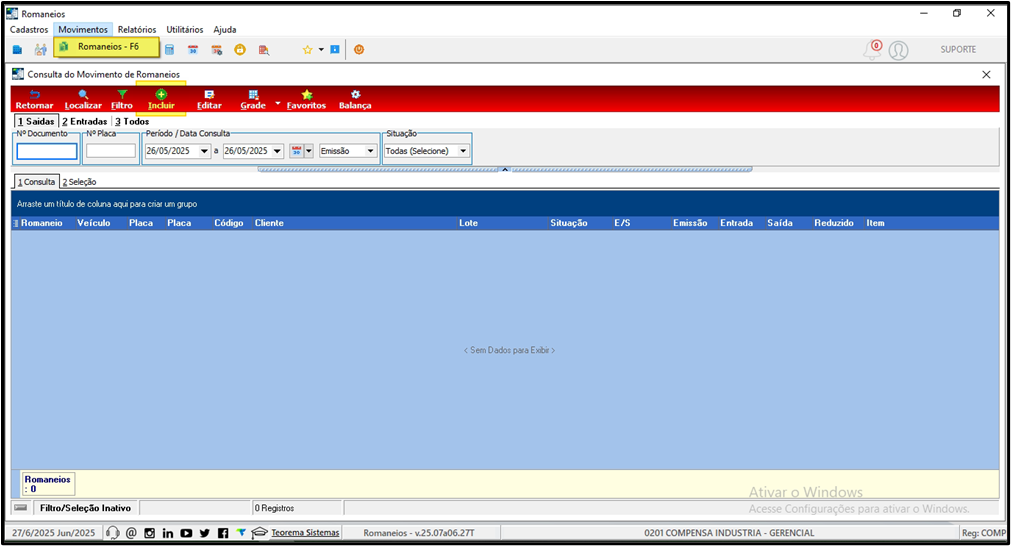Click the user profile avatar icon
This screenshot has height=546, width=1011.
point(898,50)
